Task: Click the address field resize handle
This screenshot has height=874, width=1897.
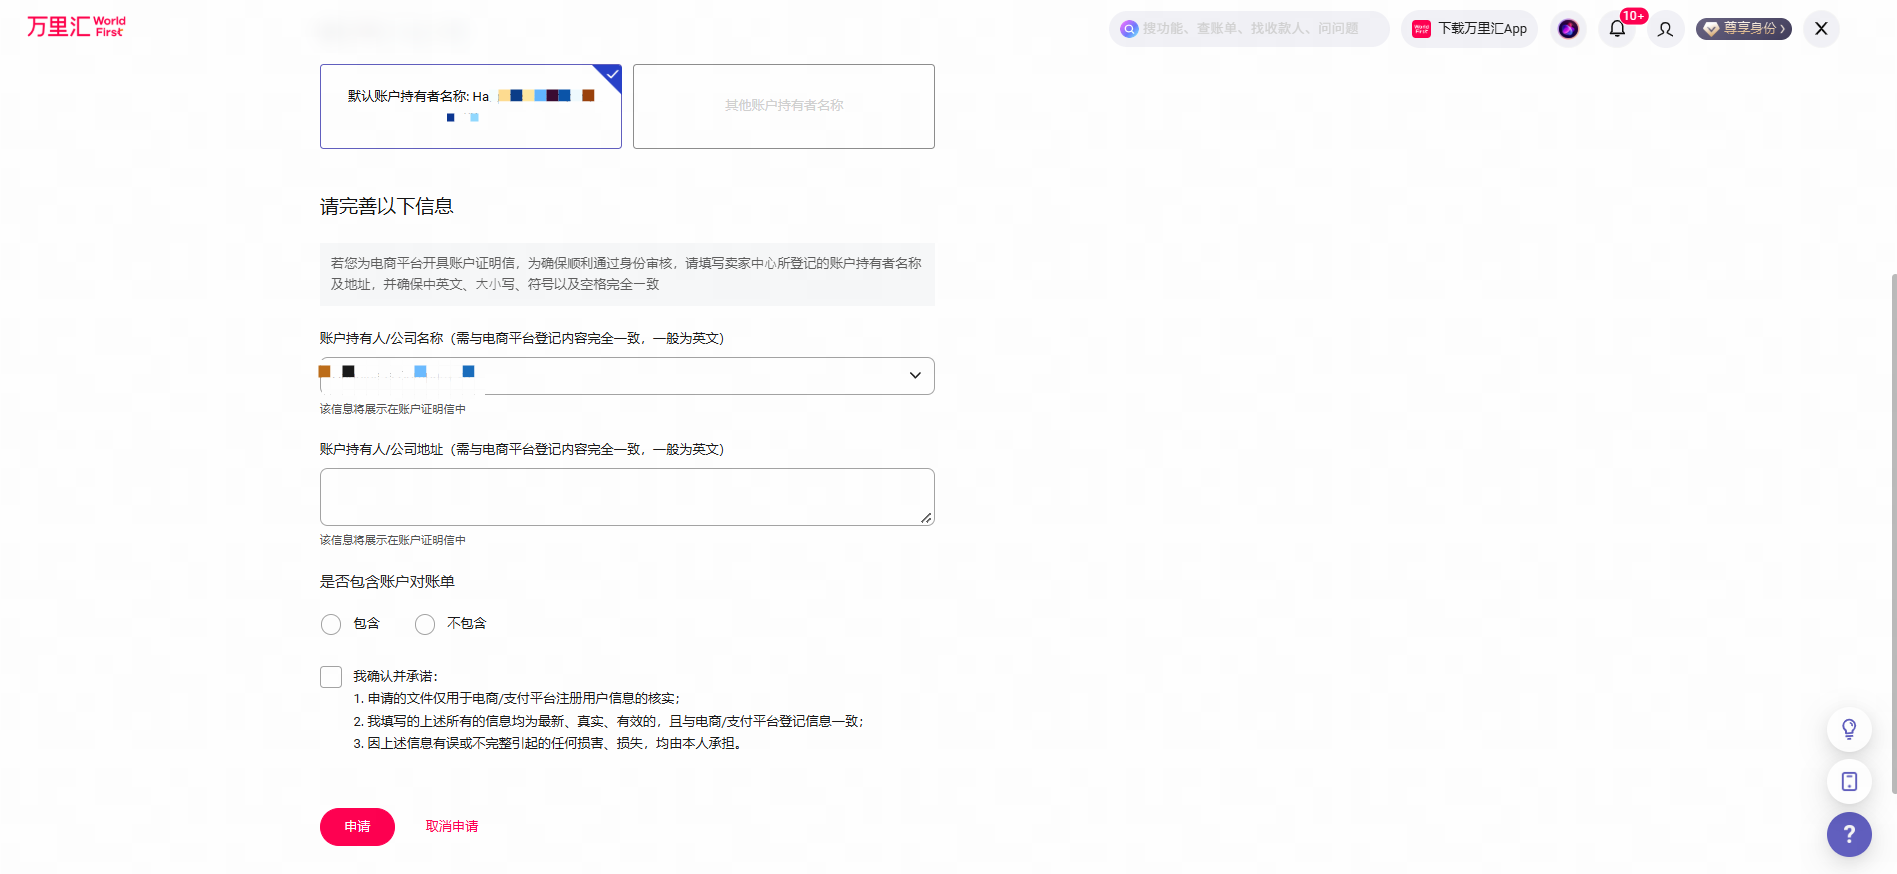Action: tap(926, 518)
